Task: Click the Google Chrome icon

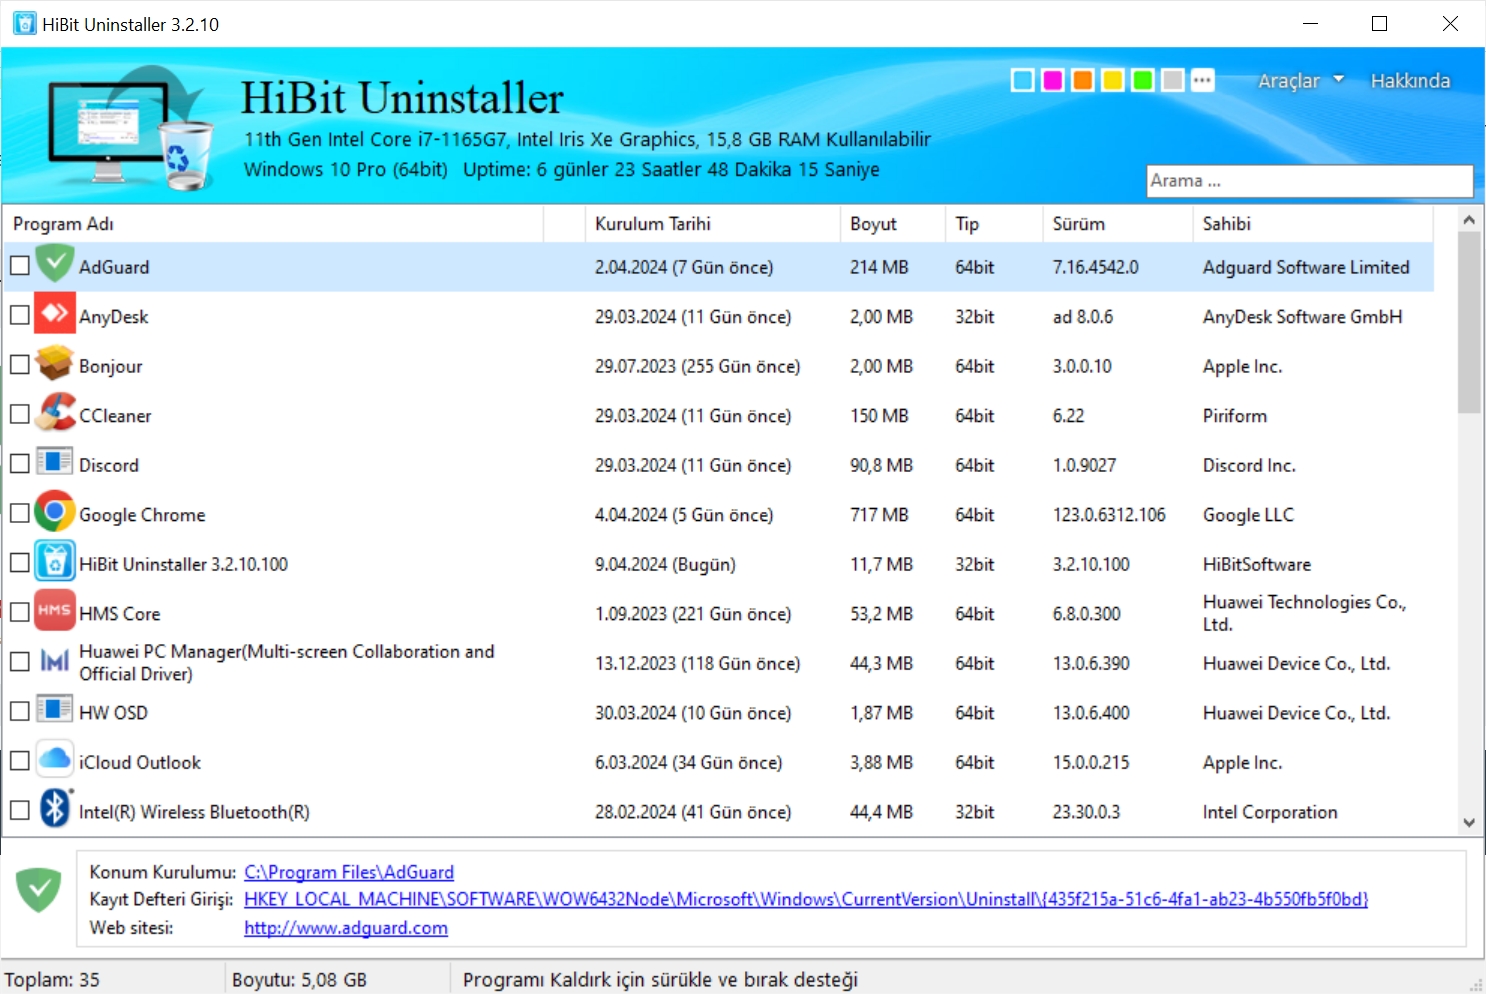Action: (55, 513)
